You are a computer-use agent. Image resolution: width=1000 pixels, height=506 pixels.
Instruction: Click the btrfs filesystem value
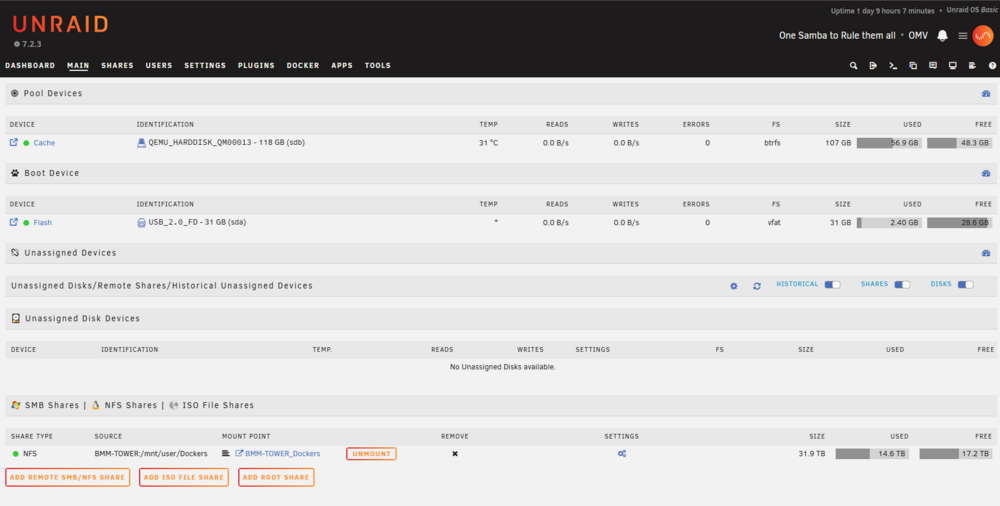pyautogui.click(x=772, y=143)
